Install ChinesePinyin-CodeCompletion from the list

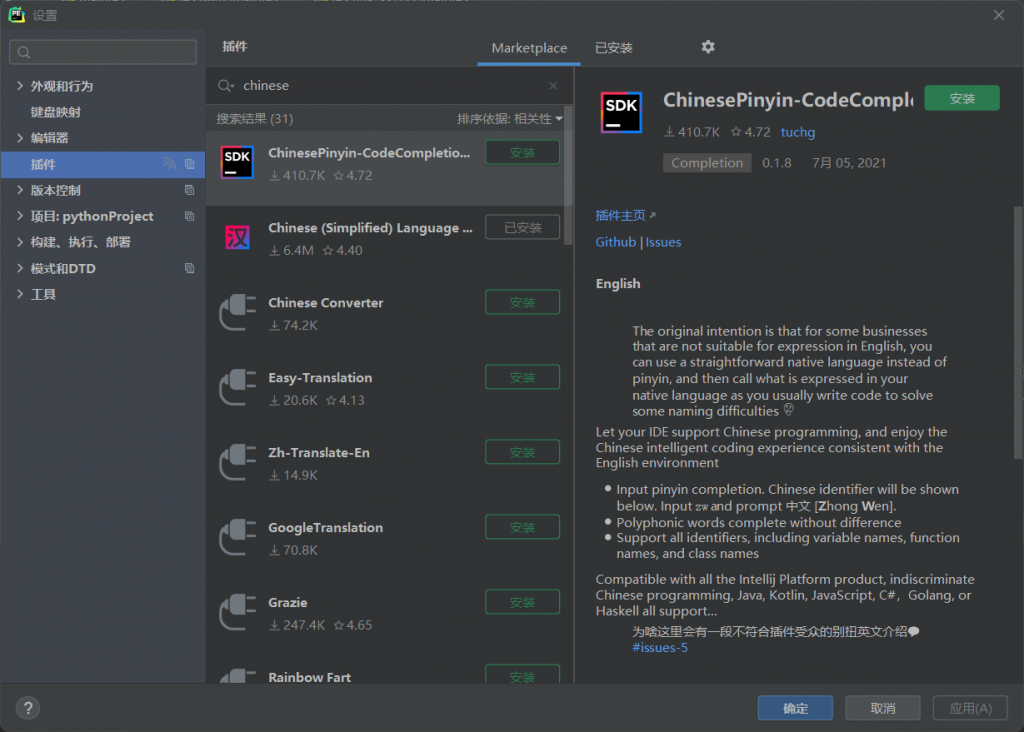pyautogui.click(x=522, y=152)
